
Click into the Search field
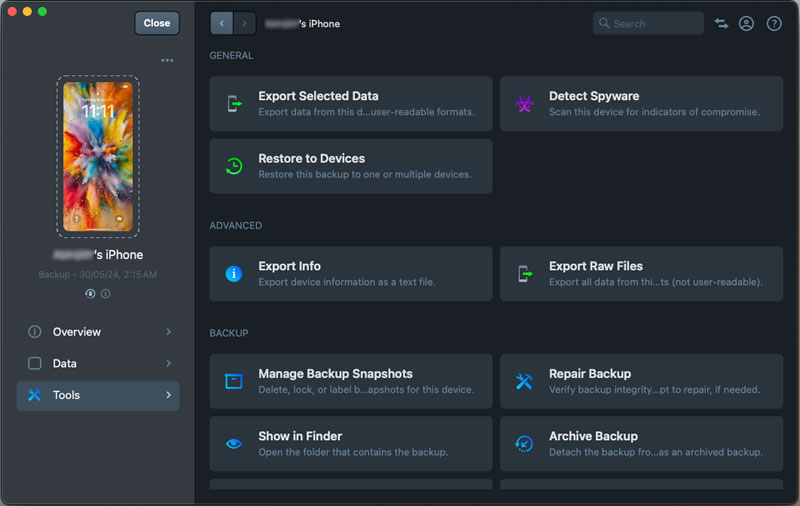point(648,23)
